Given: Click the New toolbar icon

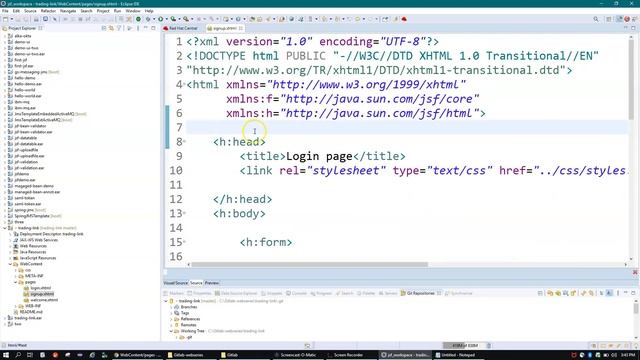Looking at the screenshot, I should [x=5, y=19].
